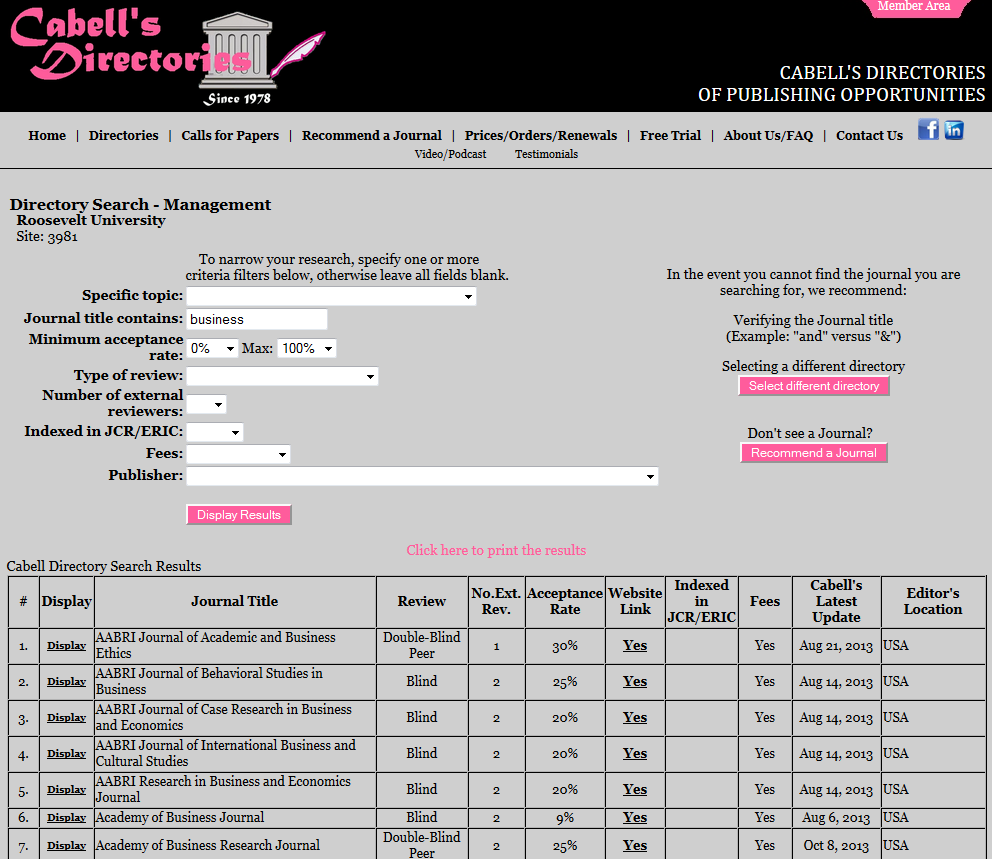The image size is (992, 859).
Task: Click here to print the results
Action: point(496,550)
